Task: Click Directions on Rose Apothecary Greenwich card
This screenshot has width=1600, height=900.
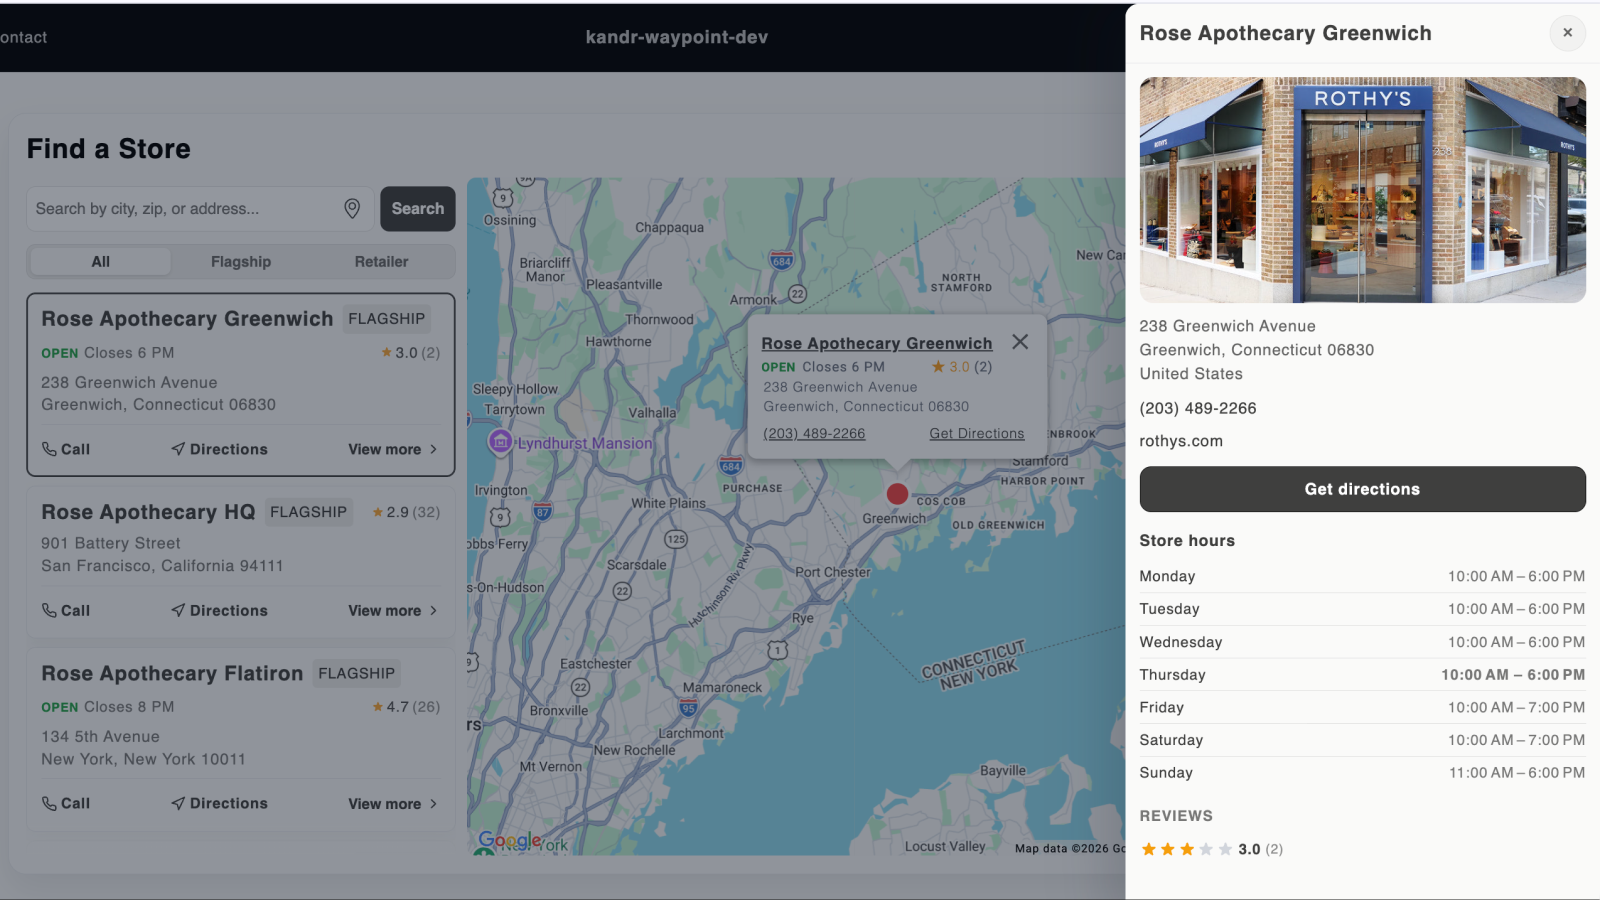Action: coord(219,449)
